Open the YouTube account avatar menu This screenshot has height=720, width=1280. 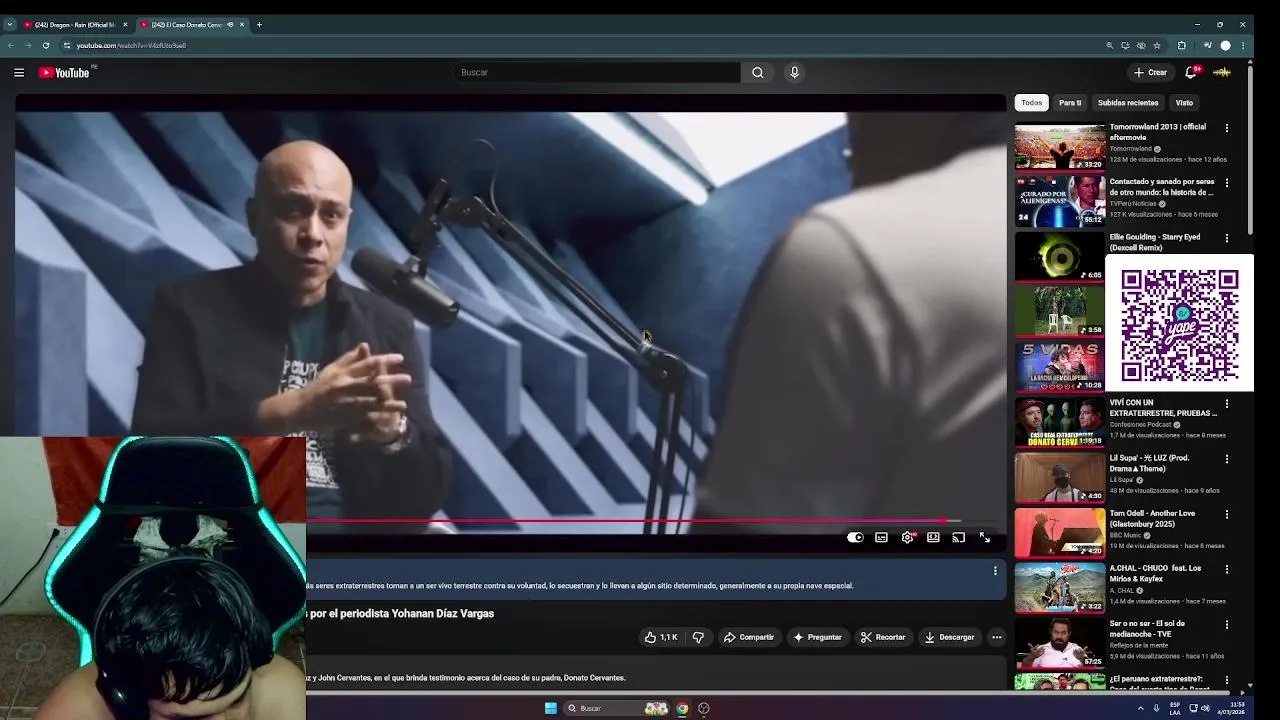(x=1222, y=72)
